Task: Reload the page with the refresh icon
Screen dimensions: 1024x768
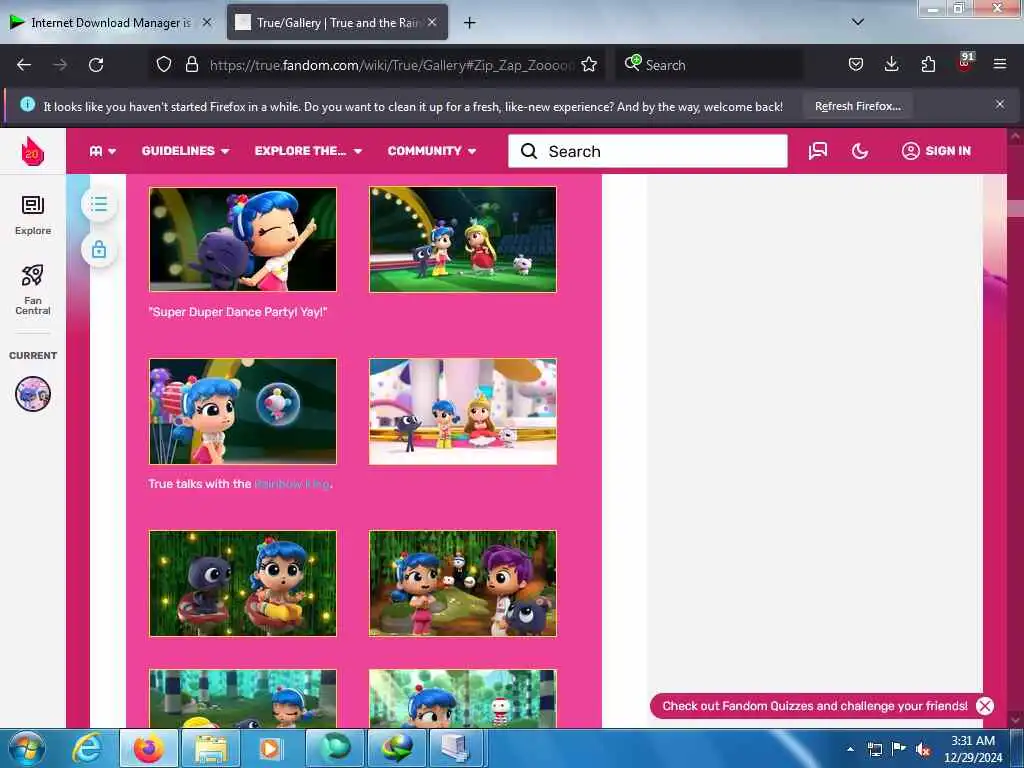Action: [96, 65]
